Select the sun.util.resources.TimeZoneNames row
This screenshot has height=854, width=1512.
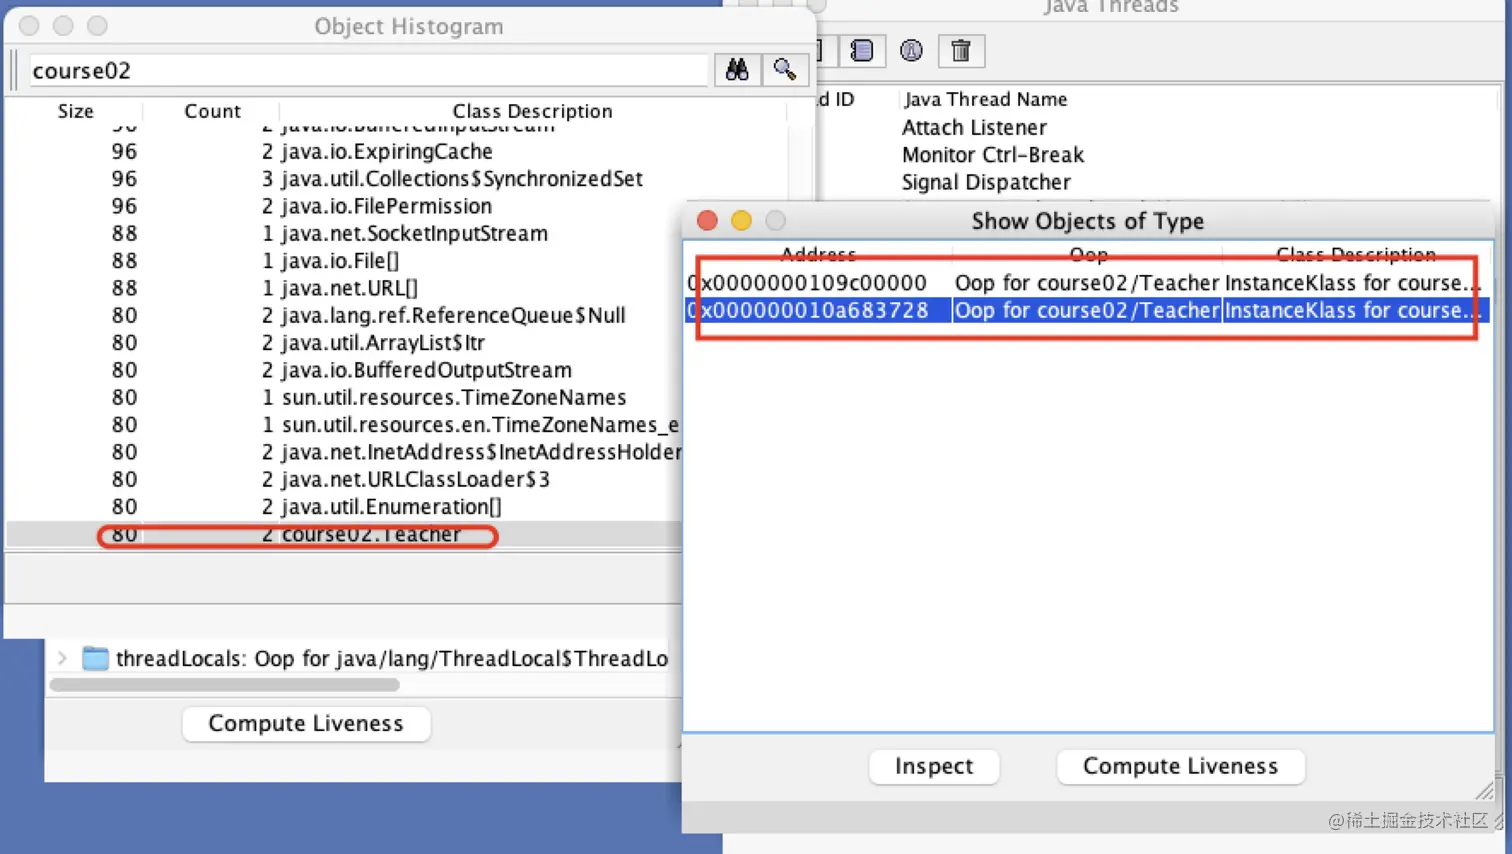(345, 397)
